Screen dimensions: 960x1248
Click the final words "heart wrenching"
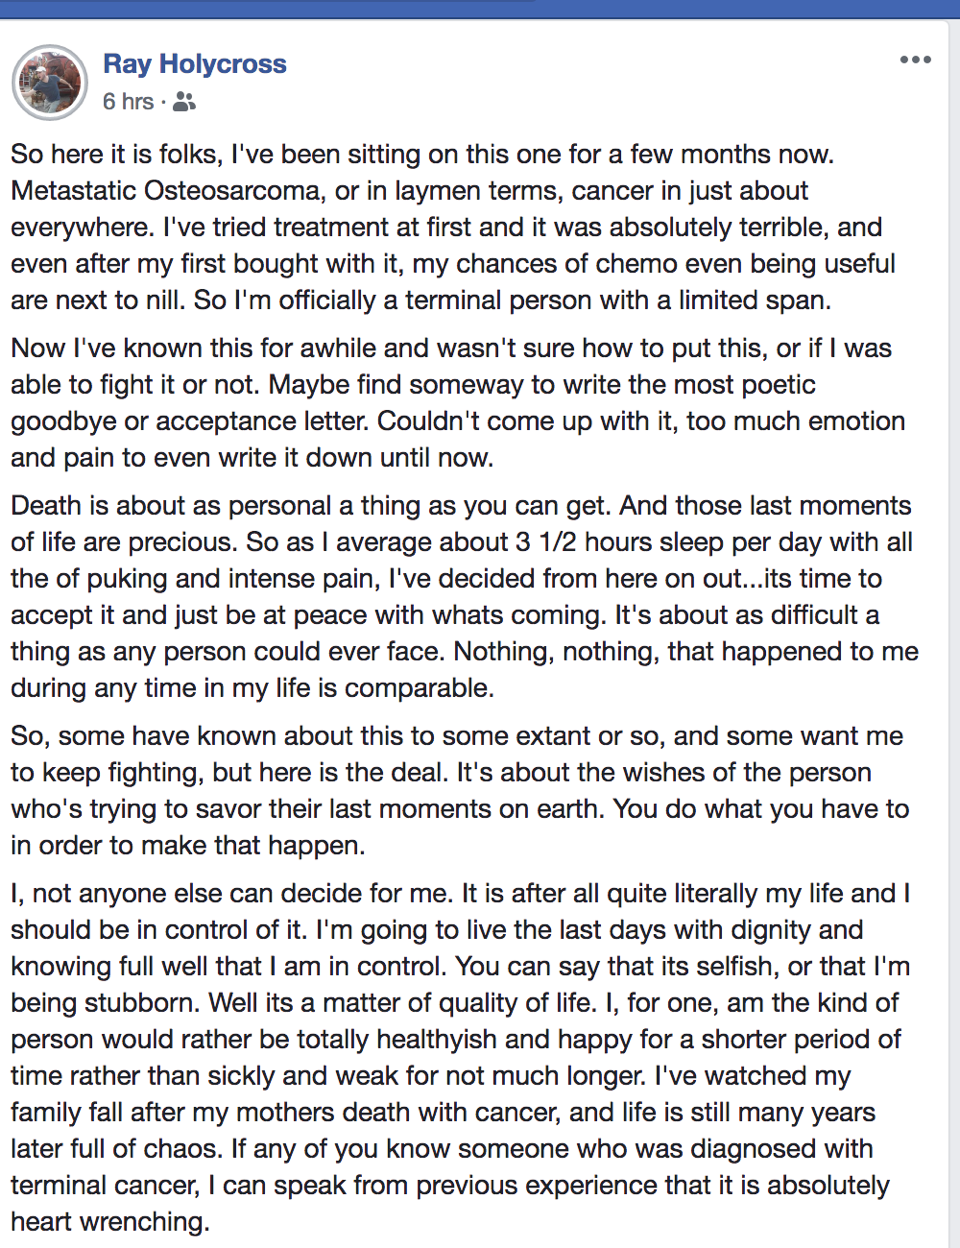point(109,1222)
